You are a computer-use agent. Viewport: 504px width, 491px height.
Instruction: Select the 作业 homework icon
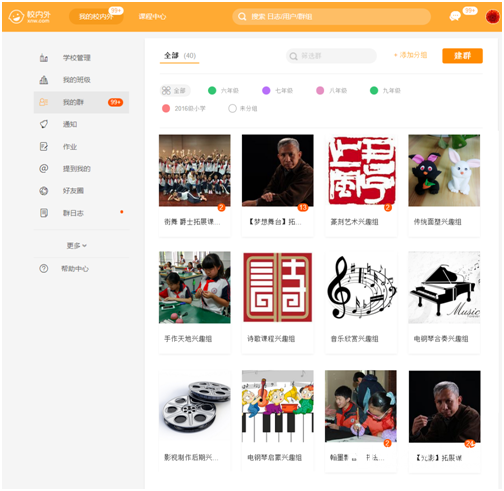(x=44, y=146)
